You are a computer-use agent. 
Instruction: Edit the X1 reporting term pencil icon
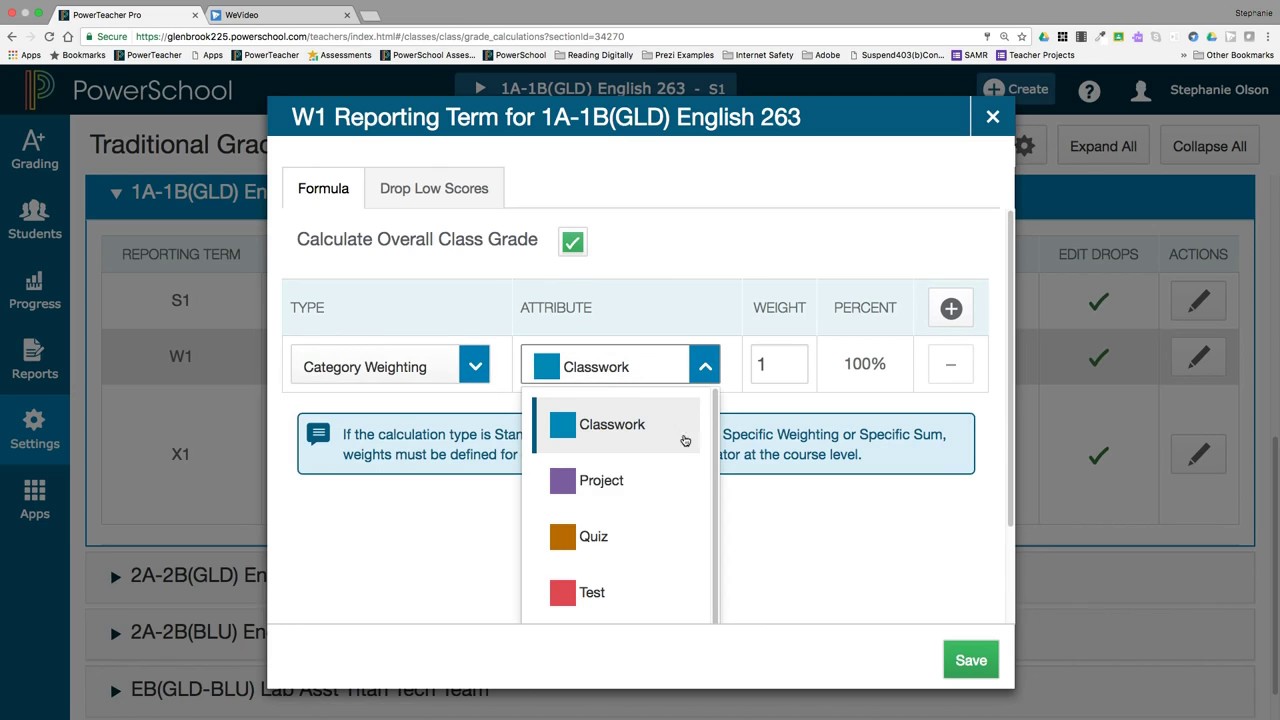tap(1198, 454)
